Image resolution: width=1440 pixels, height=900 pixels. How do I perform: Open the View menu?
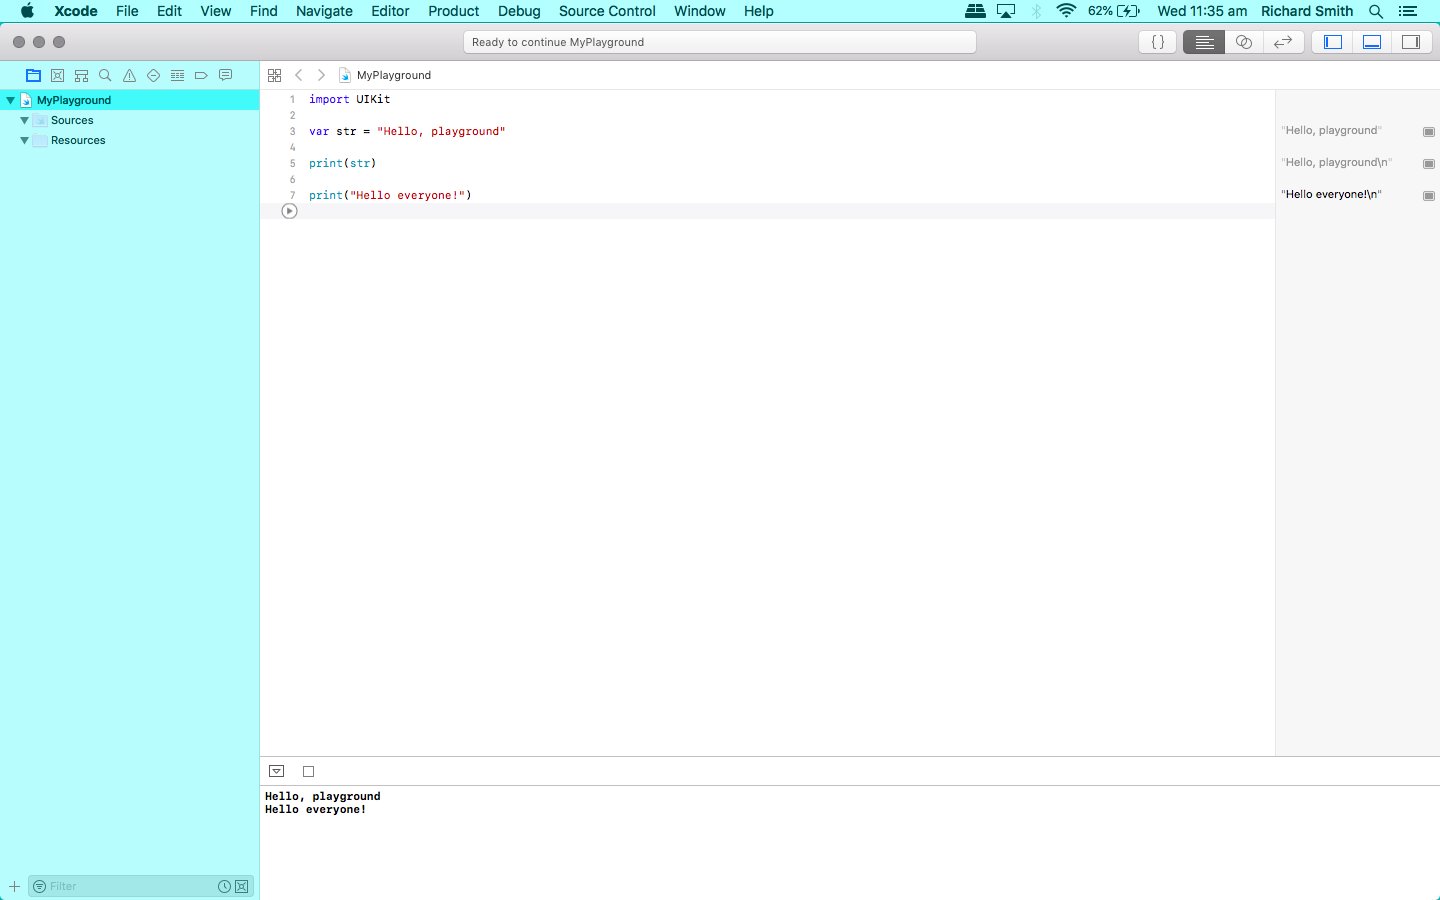(215, 11)
